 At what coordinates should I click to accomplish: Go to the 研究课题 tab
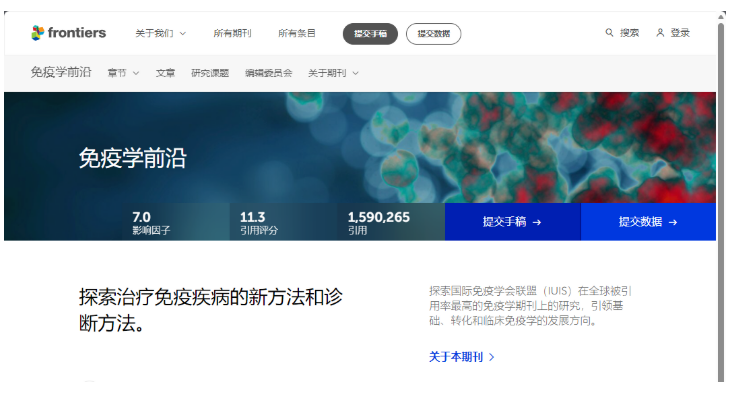coord(210,73)
